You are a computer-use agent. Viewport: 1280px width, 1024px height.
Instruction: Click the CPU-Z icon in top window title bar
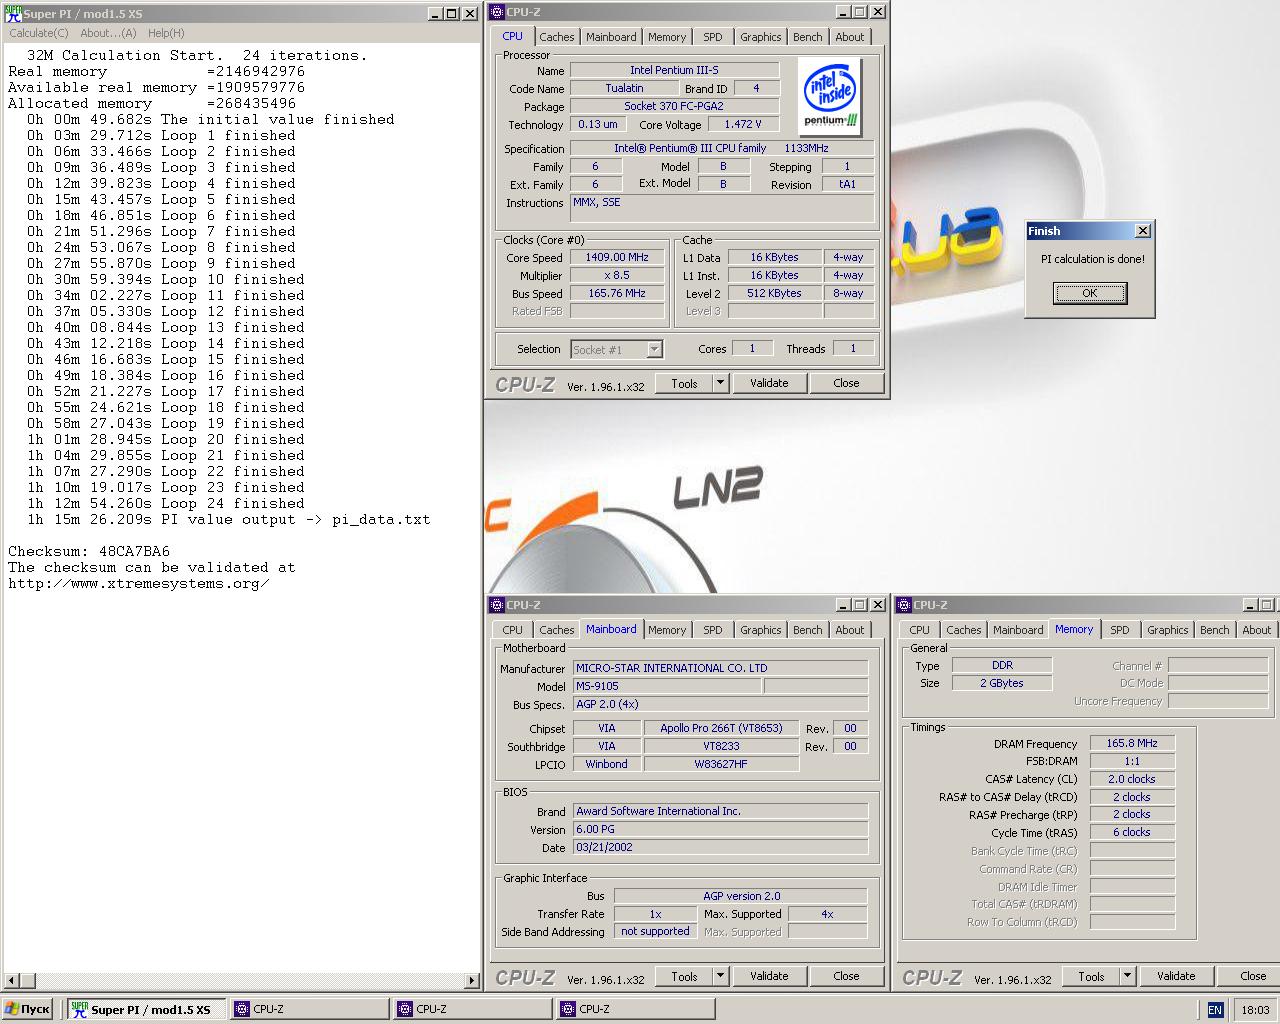tap(497, 12)
